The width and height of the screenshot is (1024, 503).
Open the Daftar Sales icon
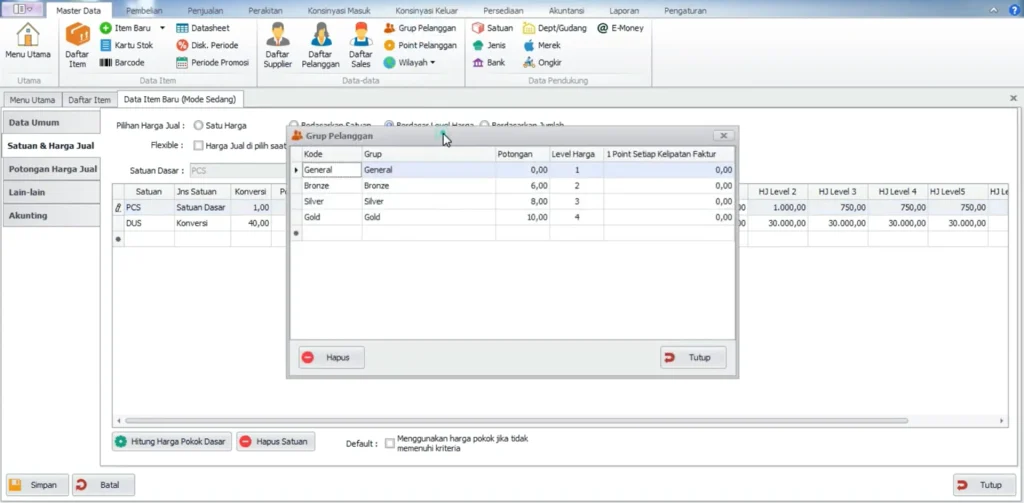tap(361, 44)
